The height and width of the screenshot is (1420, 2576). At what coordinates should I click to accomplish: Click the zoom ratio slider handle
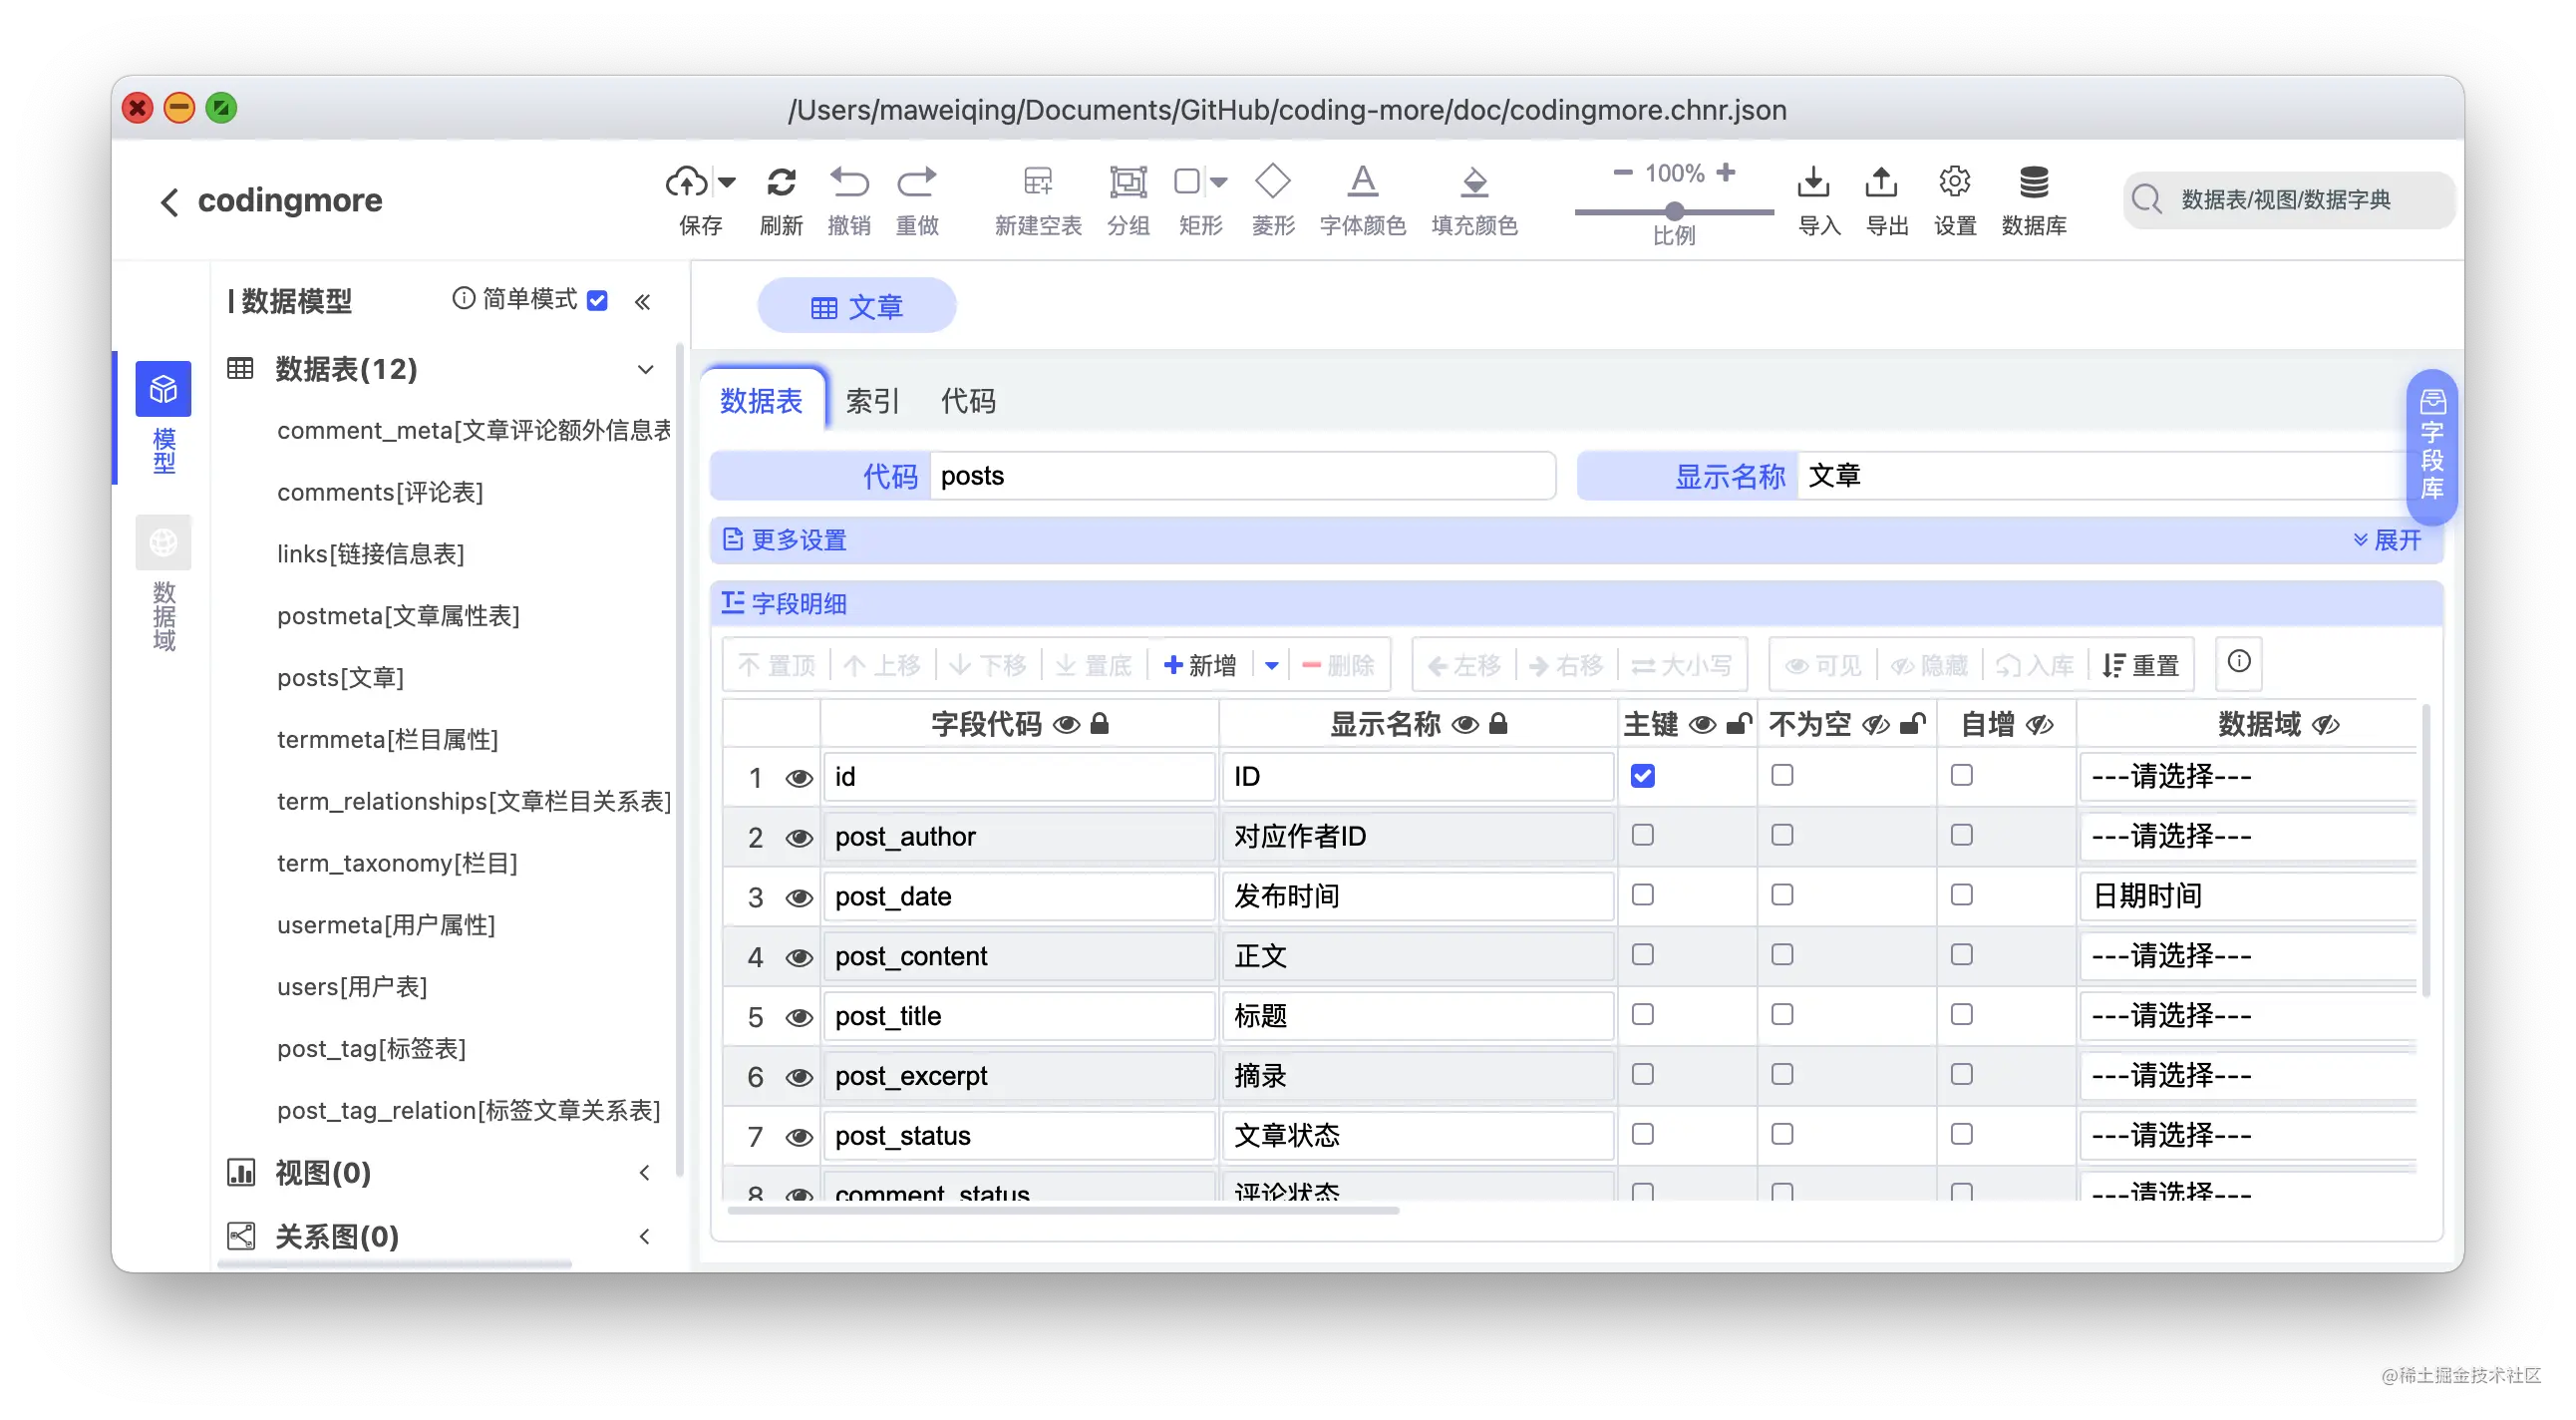point(1674,211)
